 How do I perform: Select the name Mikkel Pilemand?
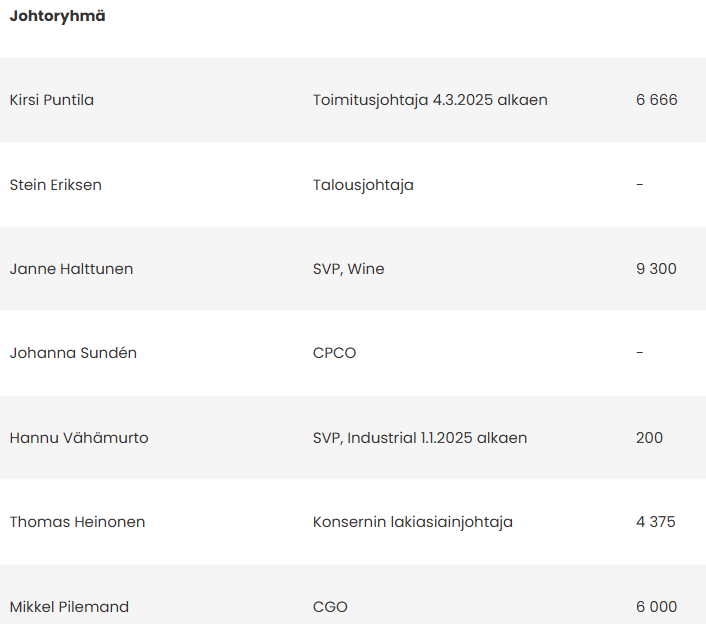tap(69, 607)
